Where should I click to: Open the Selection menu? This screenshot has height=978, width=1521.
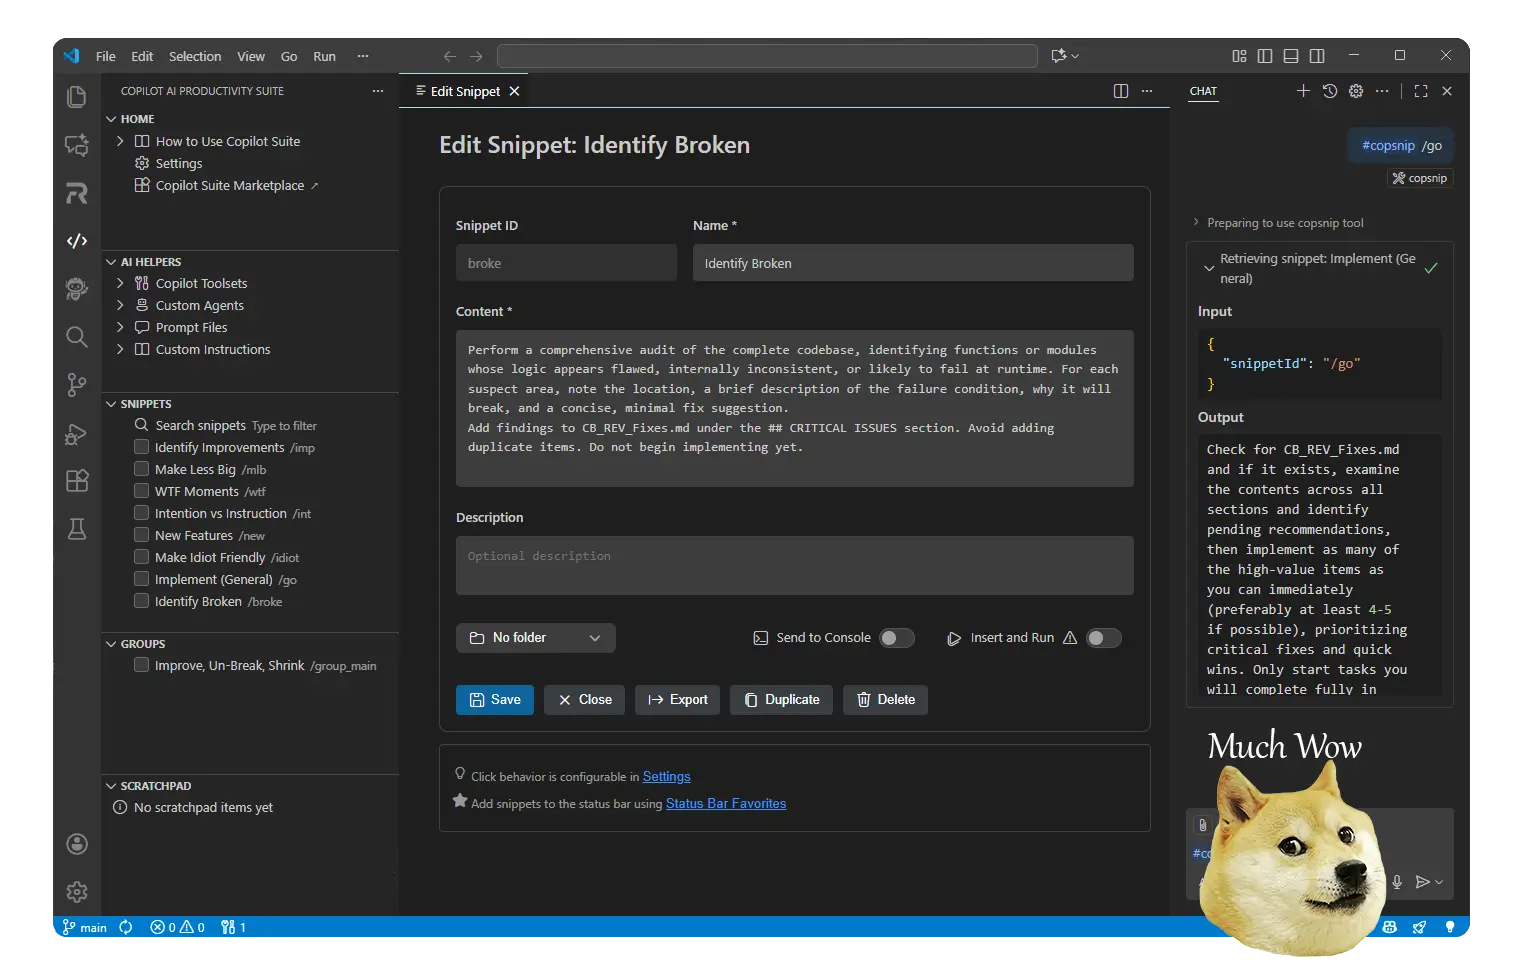195,56
